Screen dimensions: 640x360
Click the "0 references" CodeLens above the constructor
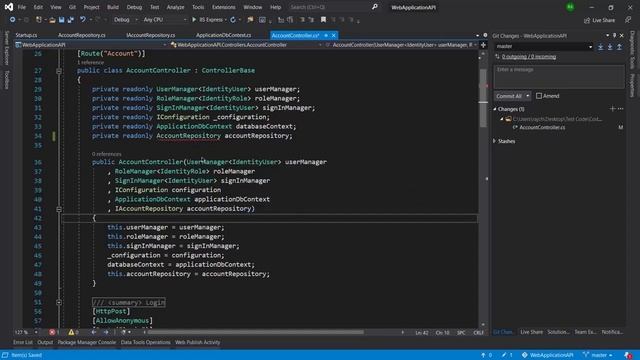tap(107, 154)
